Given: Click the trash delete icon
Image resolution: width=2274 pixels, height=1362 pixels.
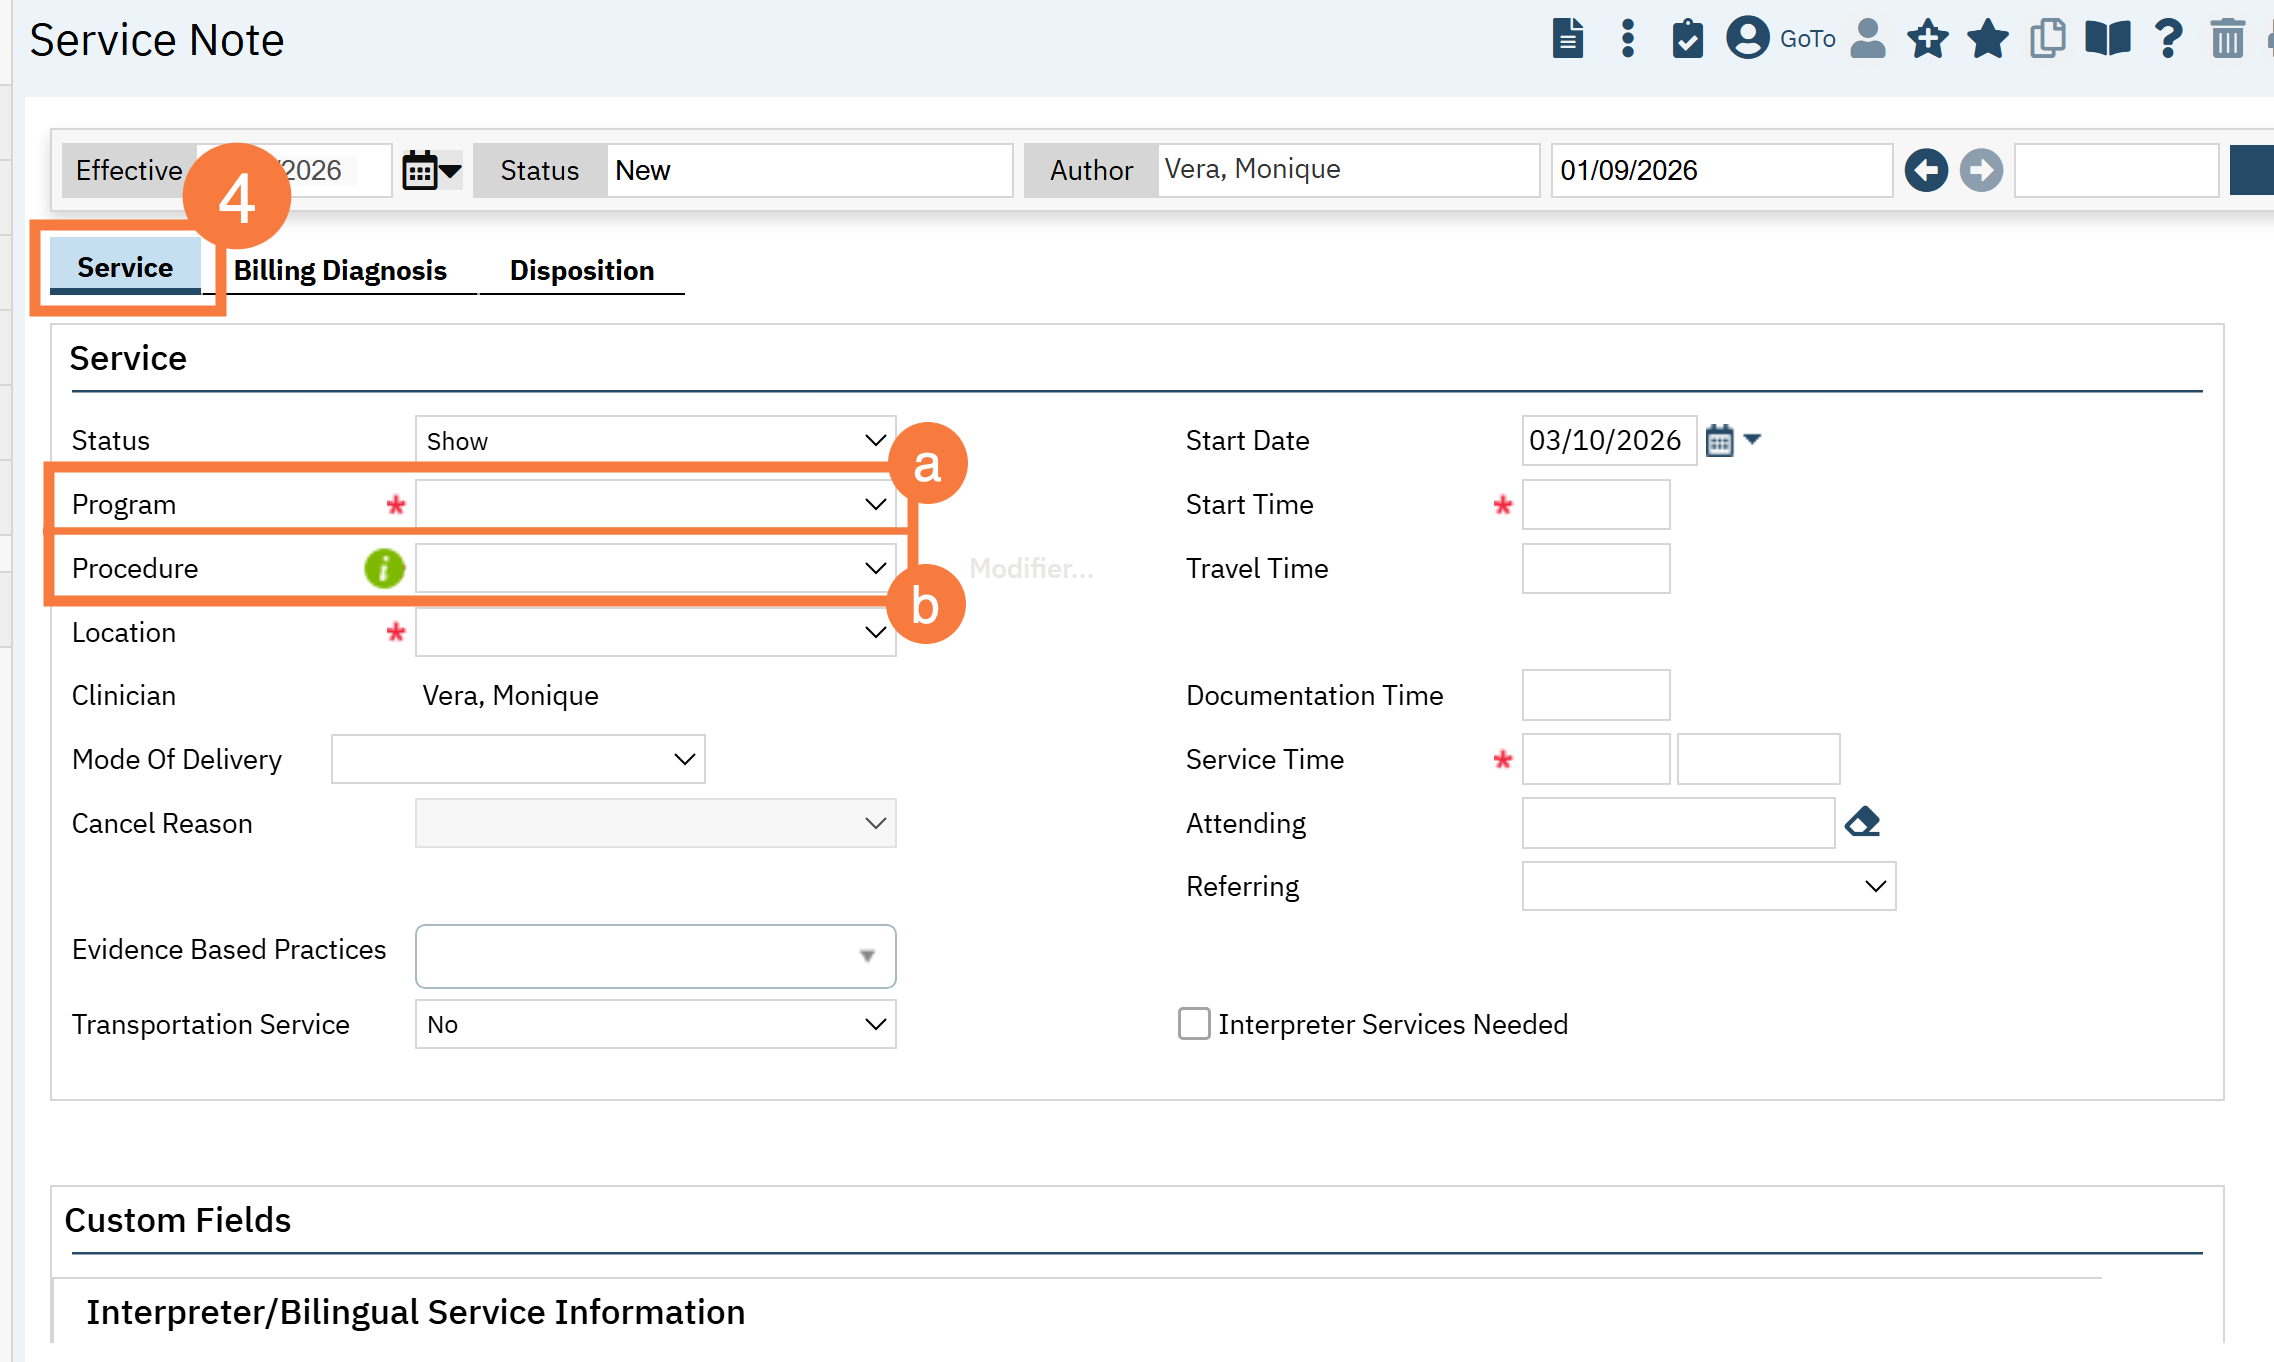Looking at the screenshot, I should pyautogui.click(x=2227, y=39).
